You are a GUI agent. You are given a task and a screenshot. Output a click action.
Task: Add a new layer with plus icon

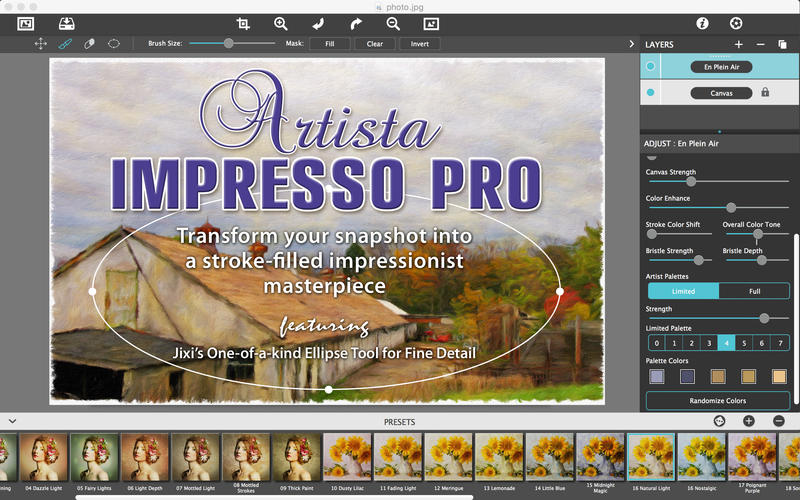[739, 45]
